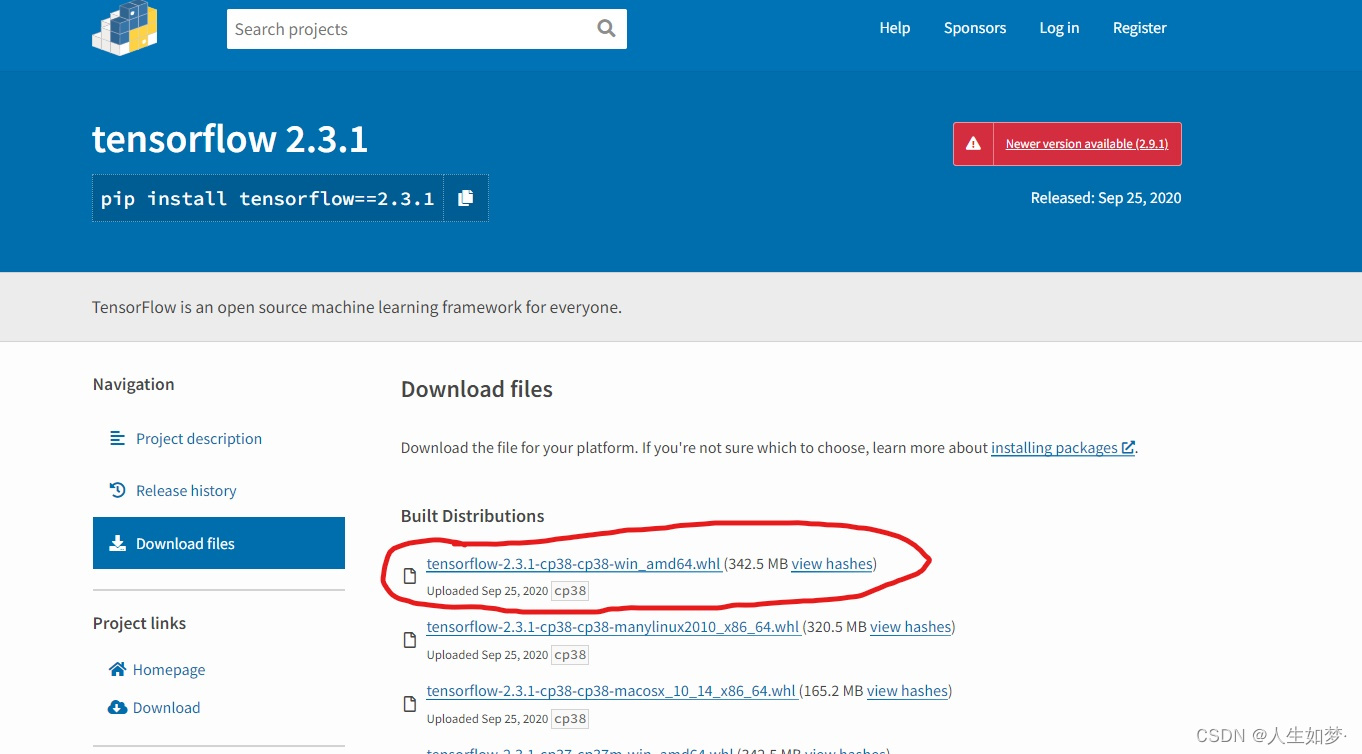Screen dimensions: 1362x754
Task: Click the cp38 tag under manylinux2010 wheel
Action: coord(570,655)
